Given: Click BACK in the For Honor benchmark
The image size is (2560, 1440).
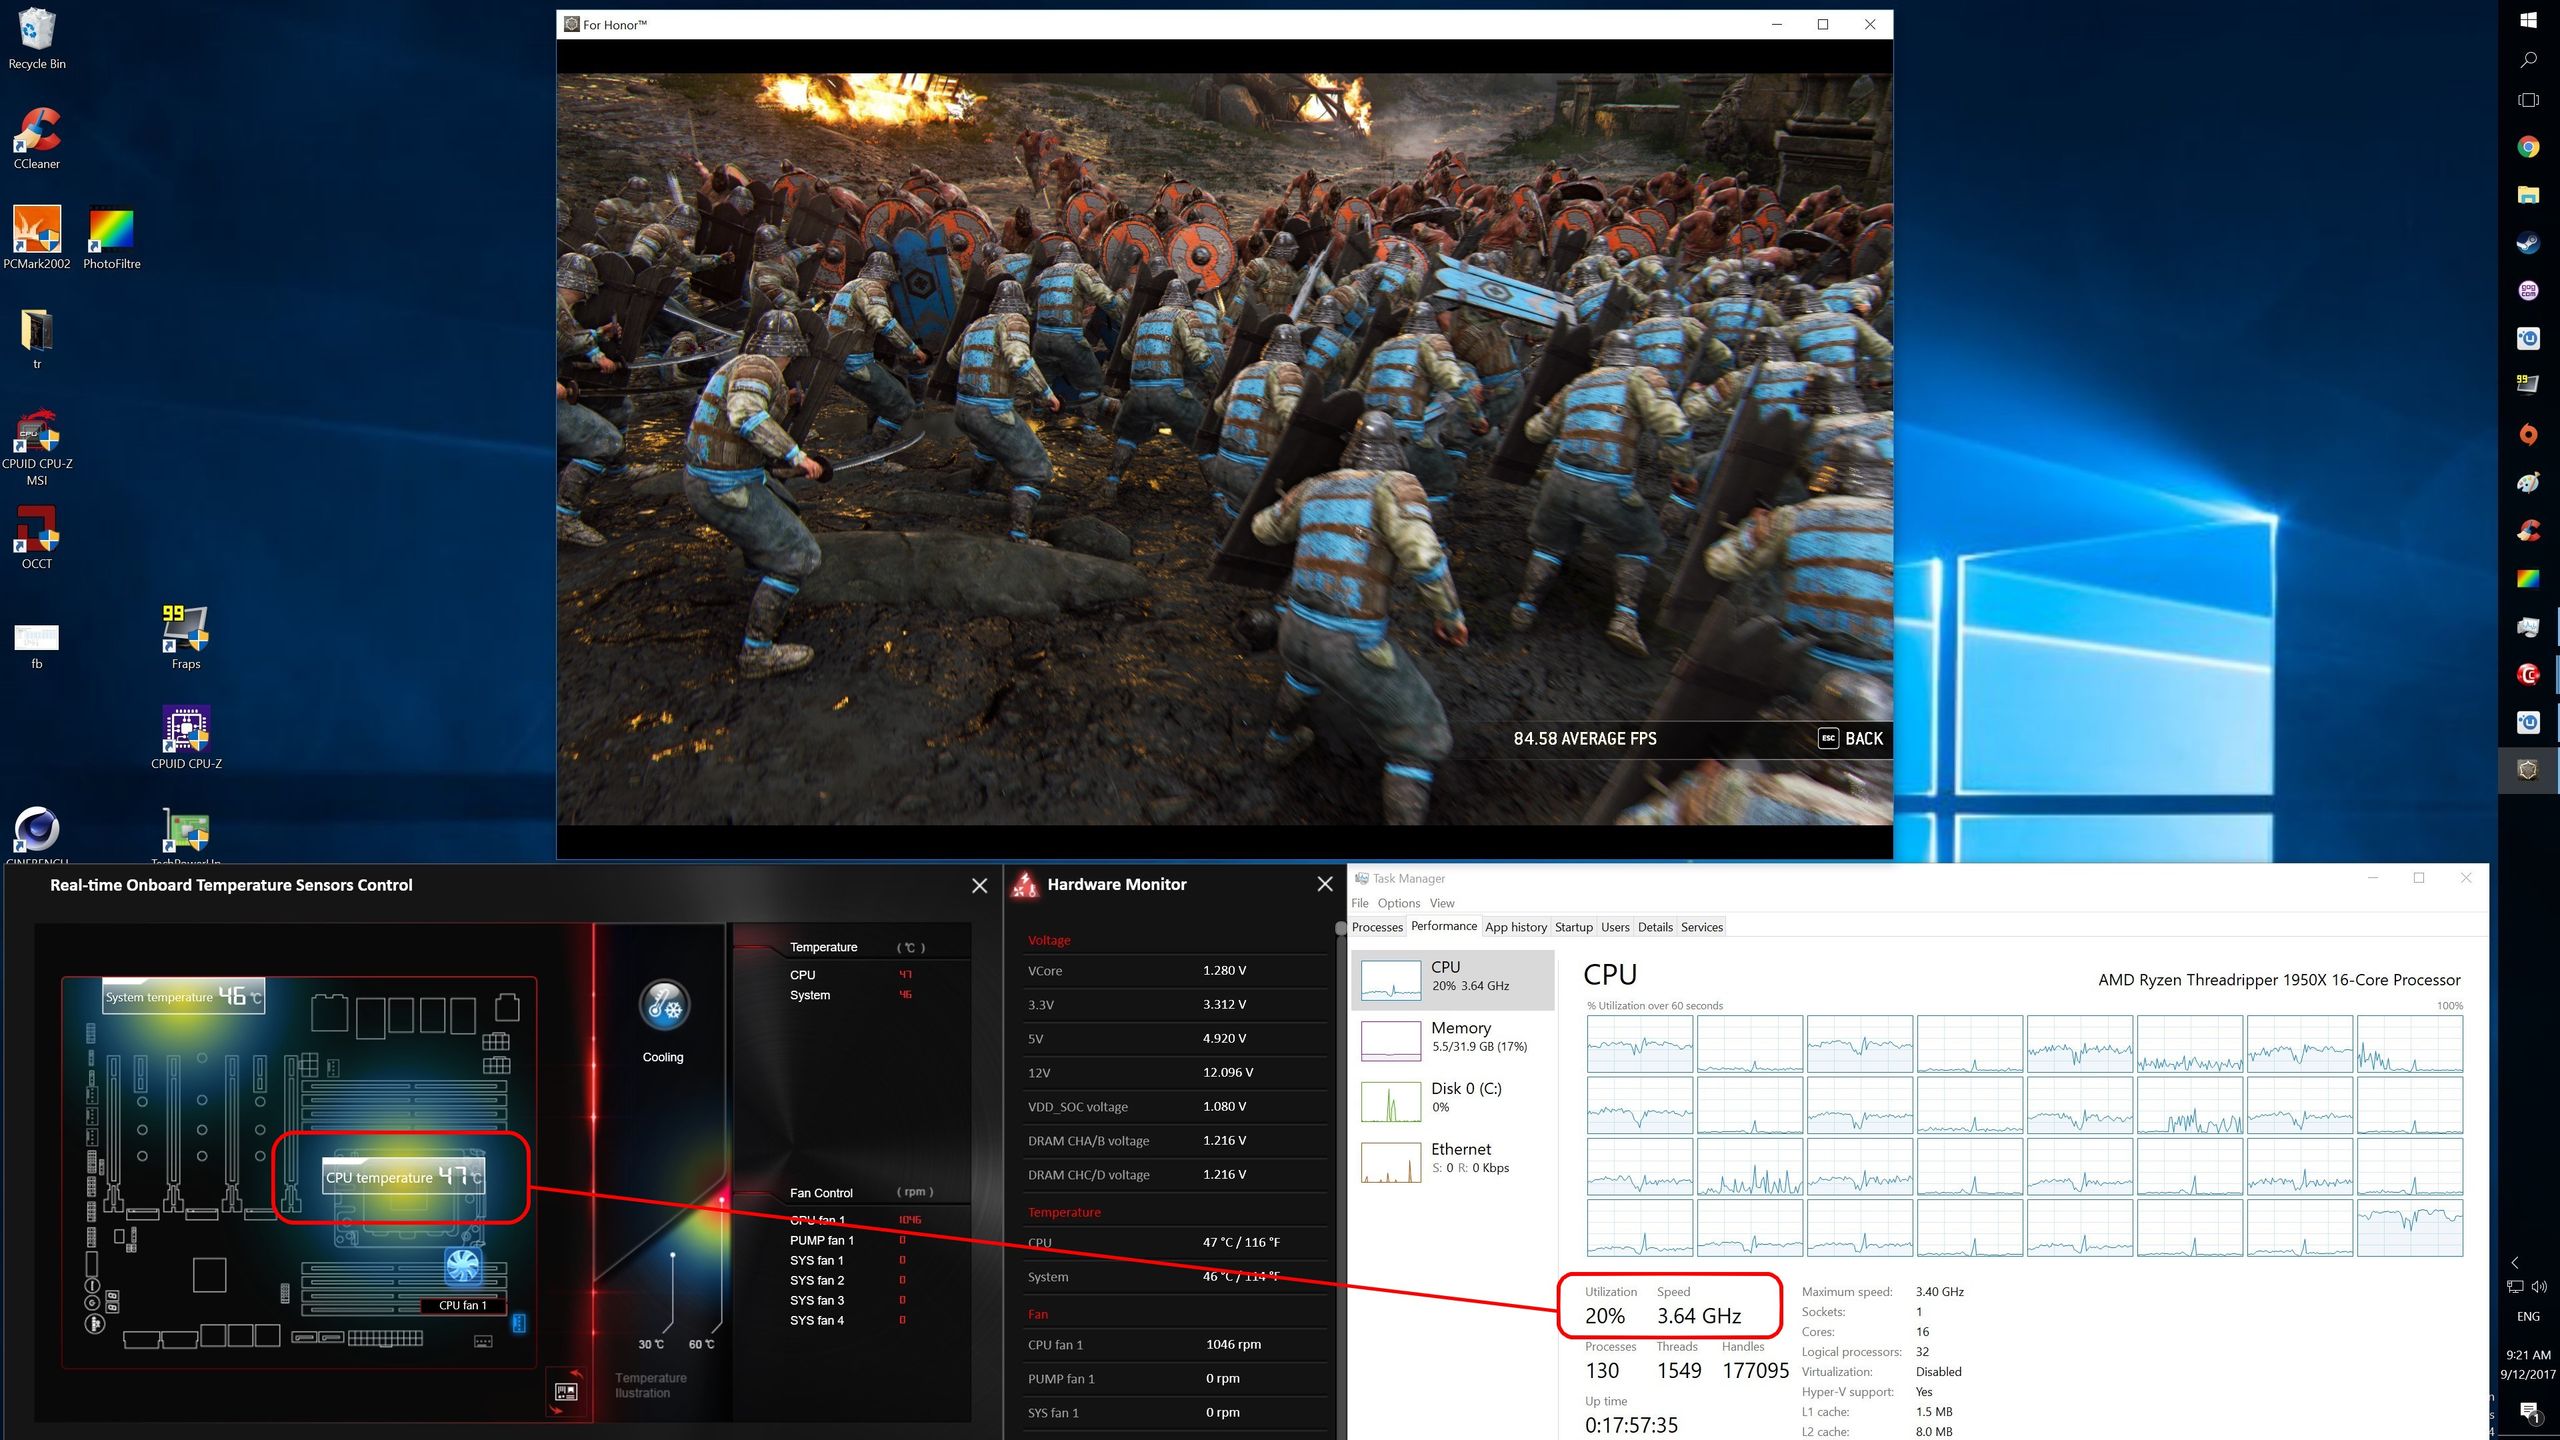Looking at the screenshot, I should 1850,738.
